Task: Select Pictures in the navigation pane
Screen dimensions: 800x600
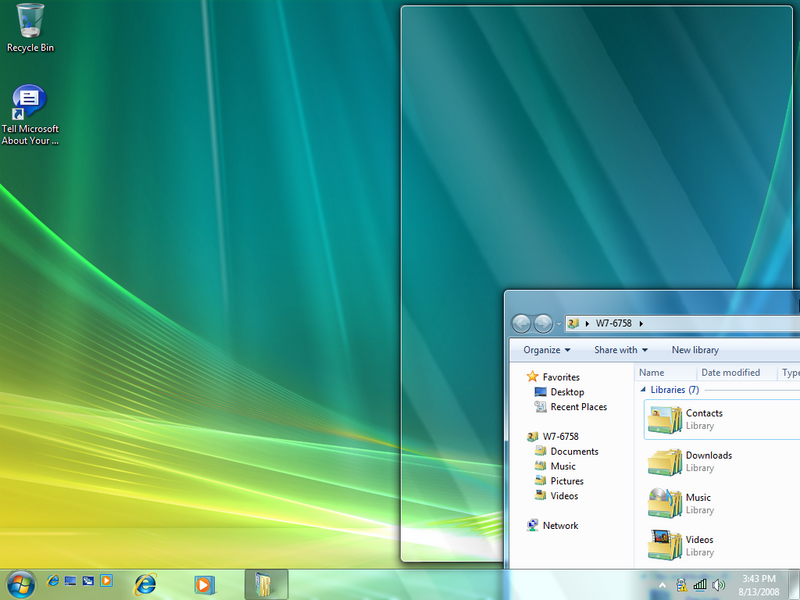Action: [x=566, y=481]
